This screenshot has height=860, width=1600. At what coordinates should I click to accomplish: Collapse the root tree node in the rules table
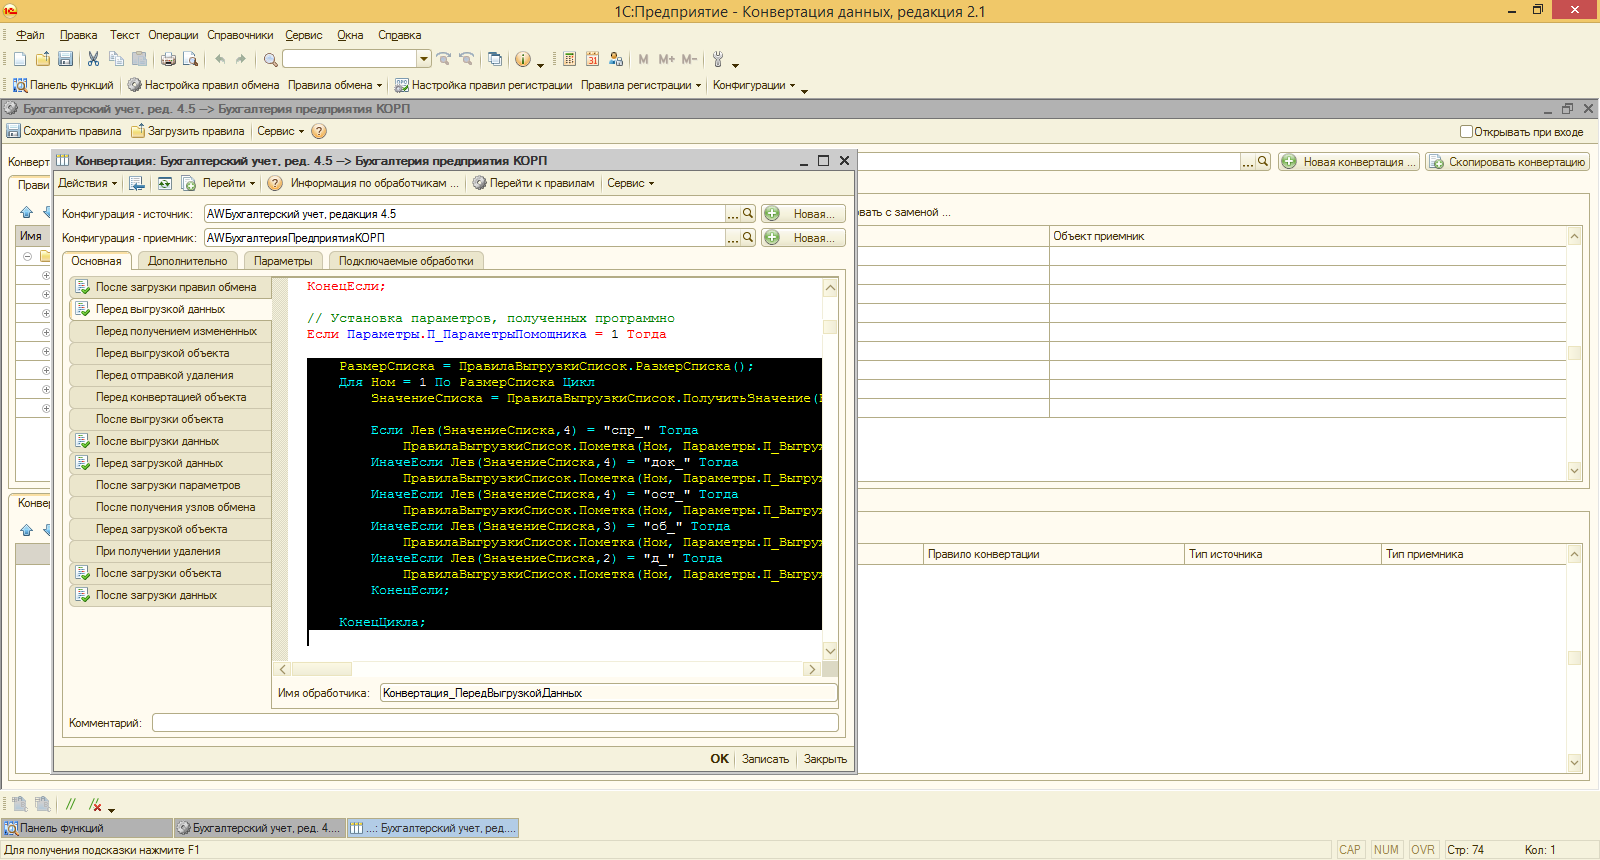point(28,256)
